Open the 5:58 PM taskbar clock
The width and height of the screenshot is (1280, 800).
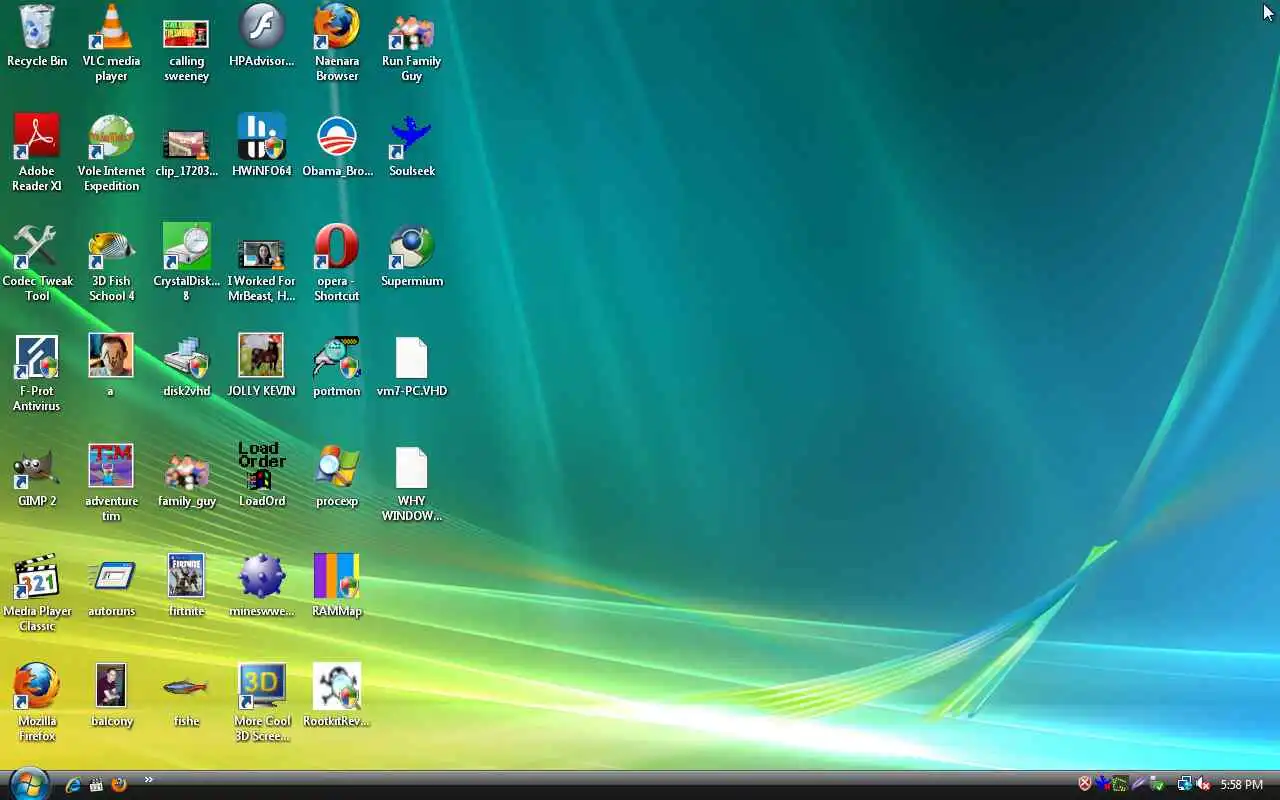point(1241,785)
